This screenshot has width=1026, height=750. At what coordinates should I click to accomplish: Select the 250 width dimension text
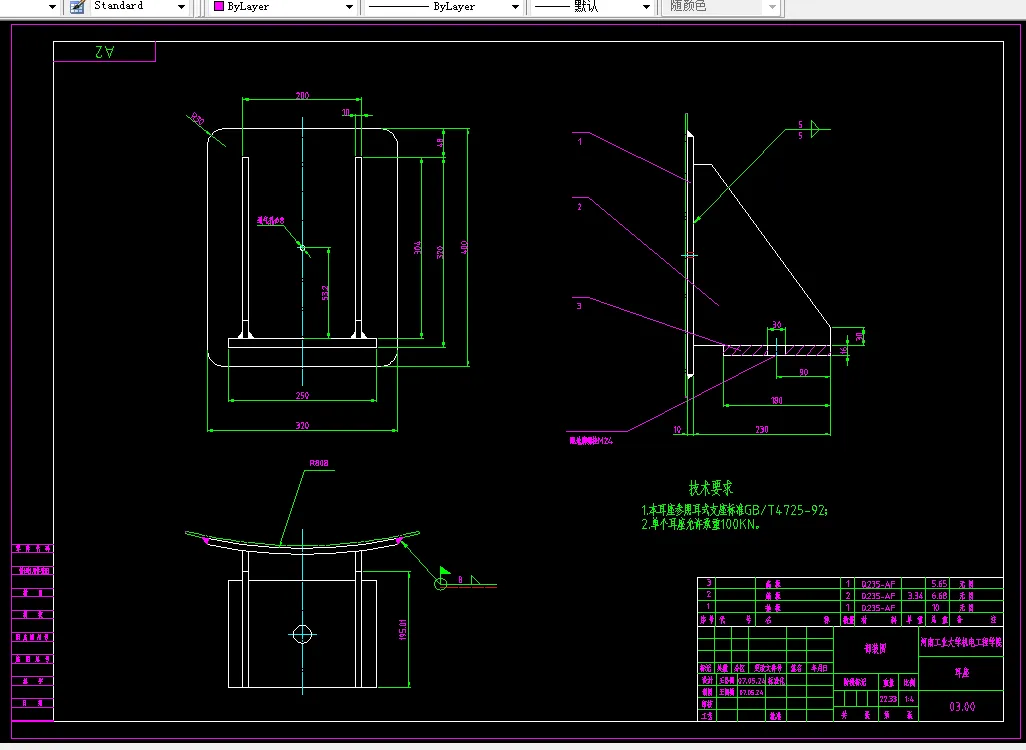click(302, 395)
